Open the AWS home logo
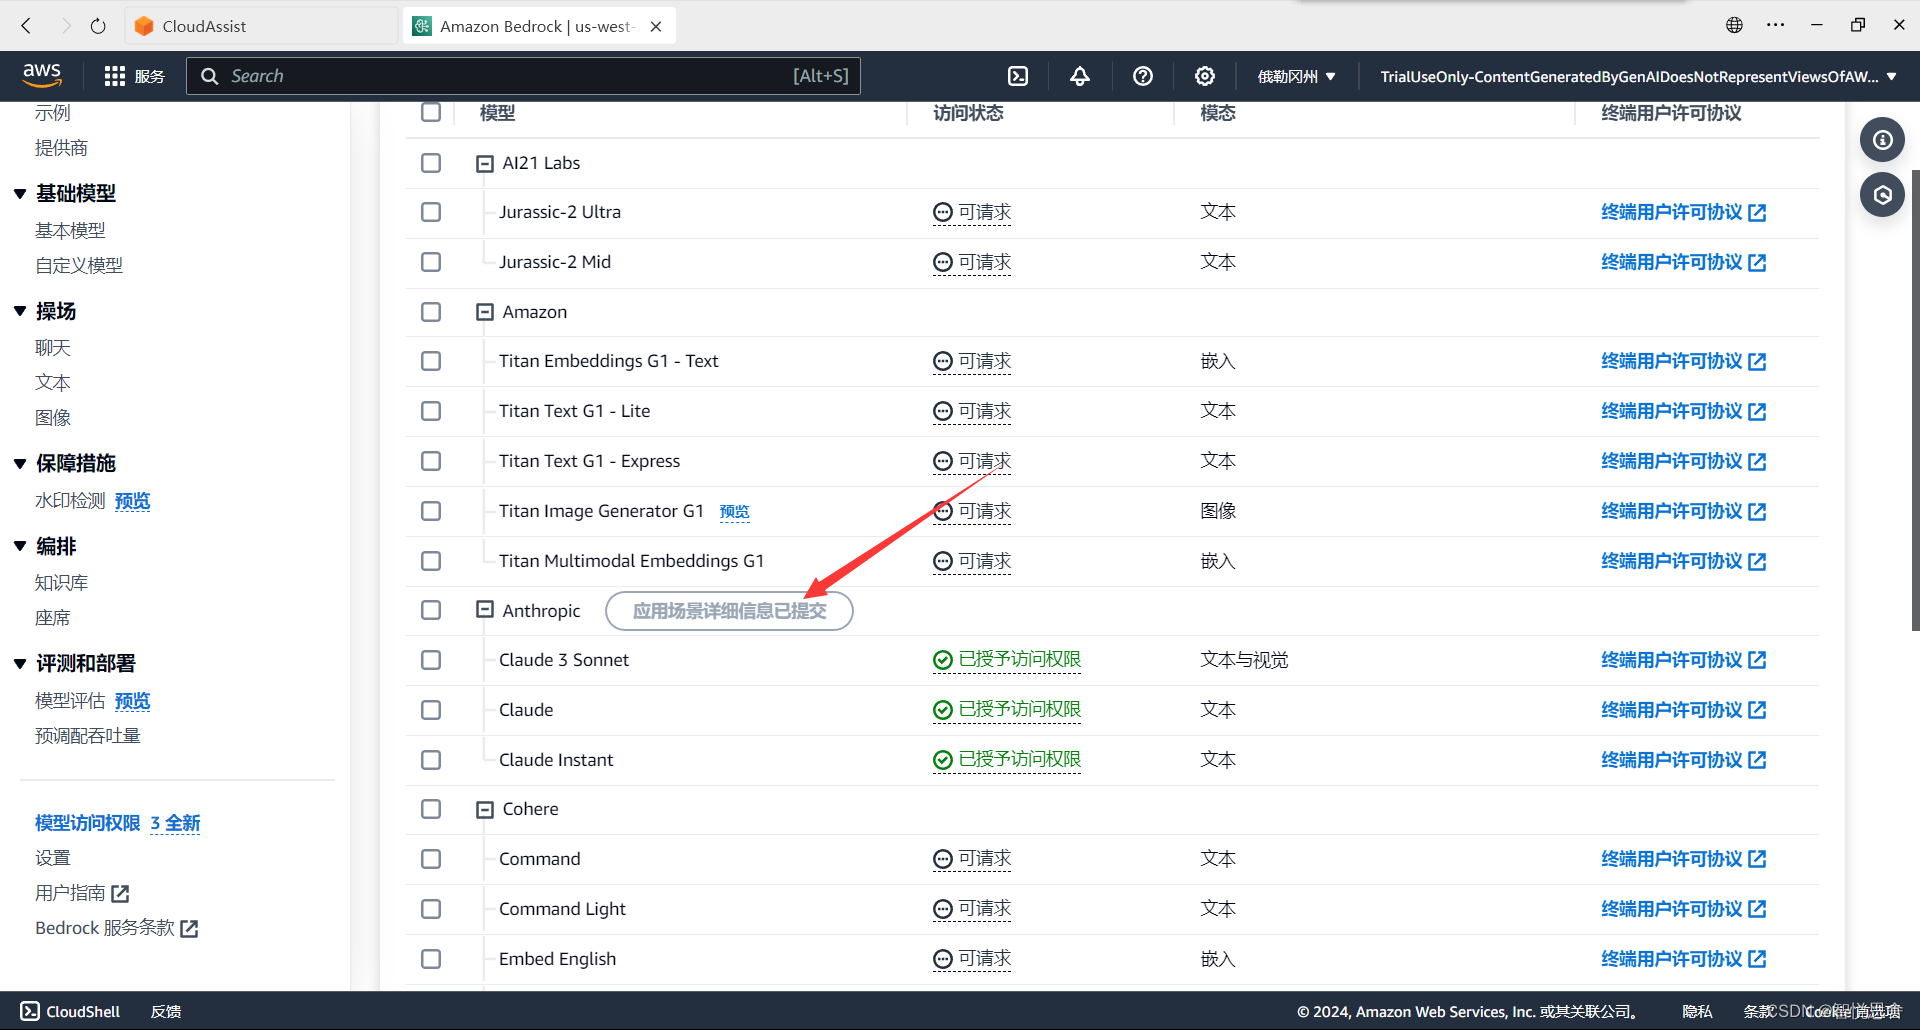The image size is (1920, 1030). coord(42,75)
